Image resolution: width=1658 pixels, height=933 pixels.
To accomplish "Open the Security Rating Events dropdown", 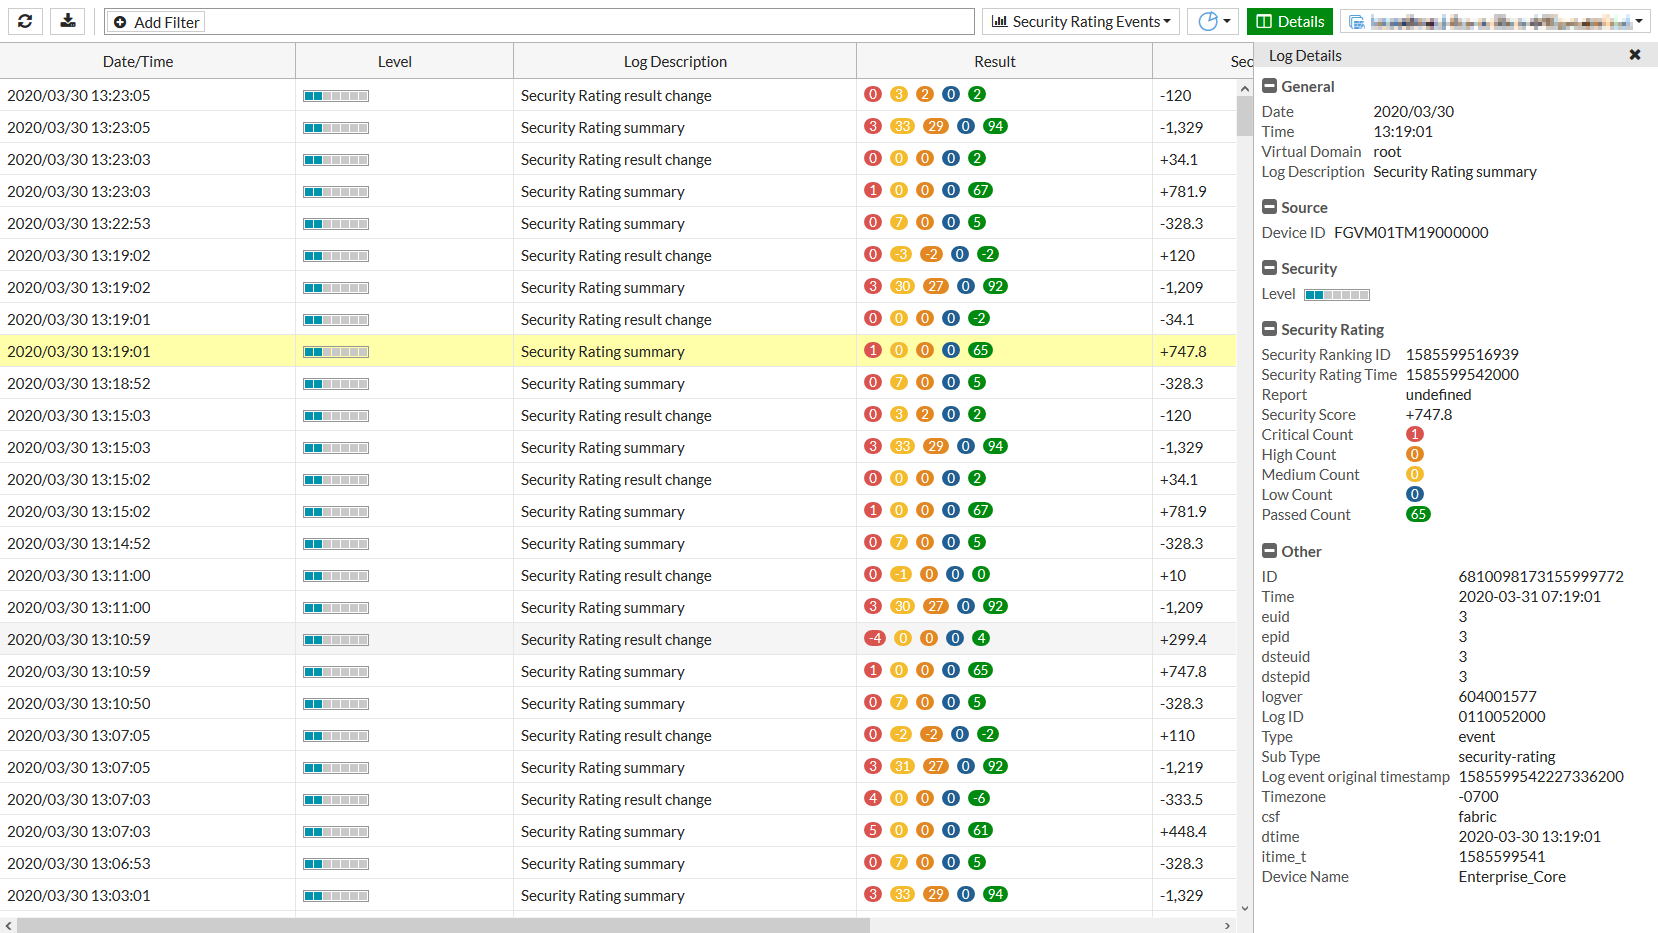I will pyautogui.click(x=1080, y=22).
